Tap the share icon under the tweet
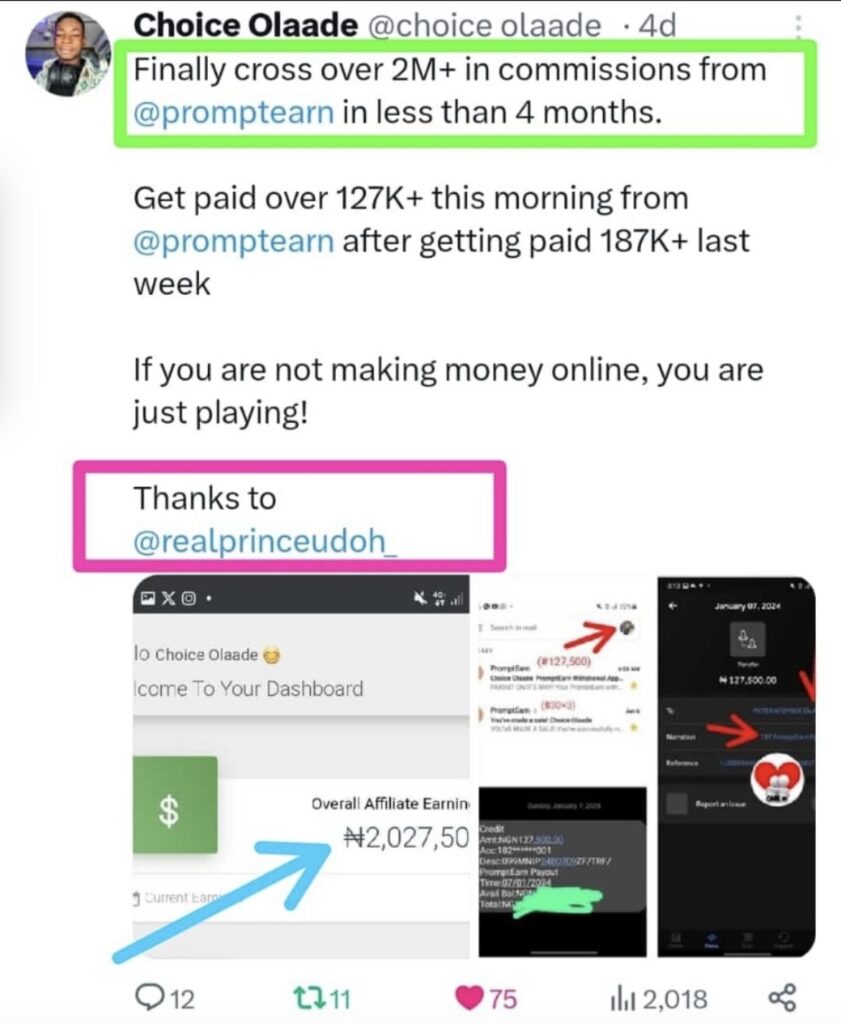The width and height of the screenshot is (841, 1024). tap(782, 997)
